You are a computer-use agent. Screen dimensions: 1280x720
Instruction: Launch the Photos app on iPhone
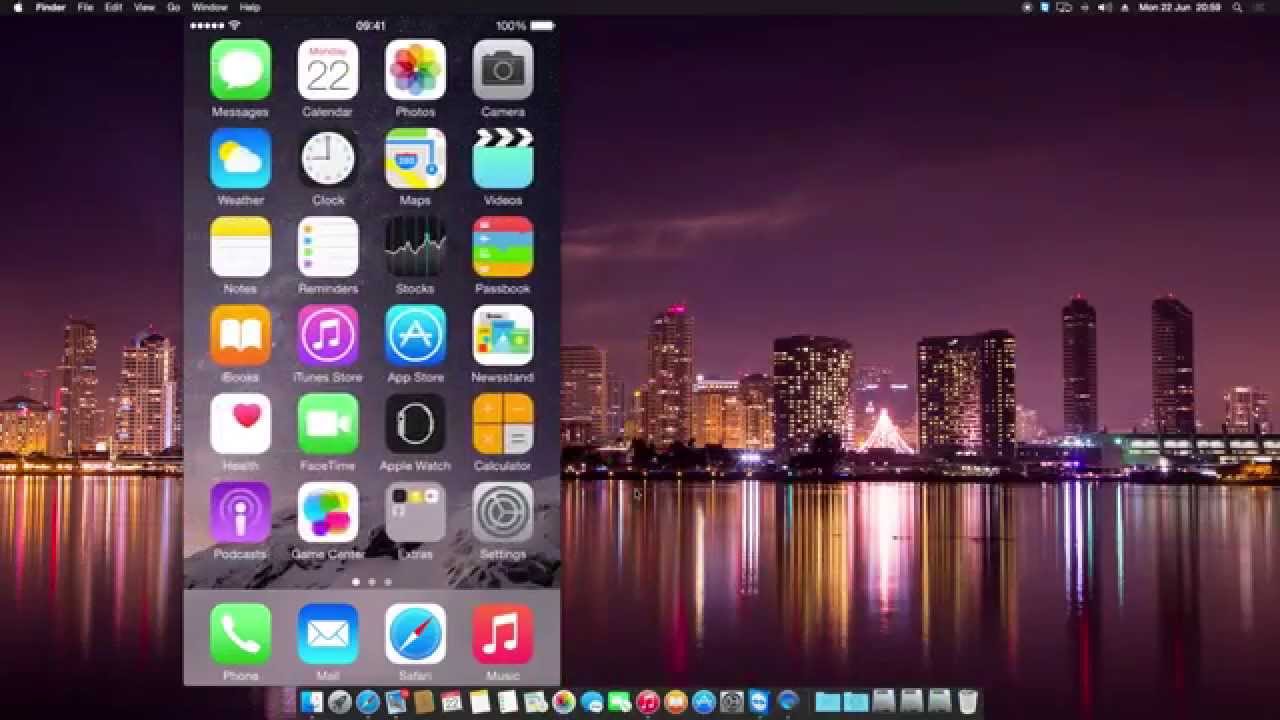click(x=415, y=69)
